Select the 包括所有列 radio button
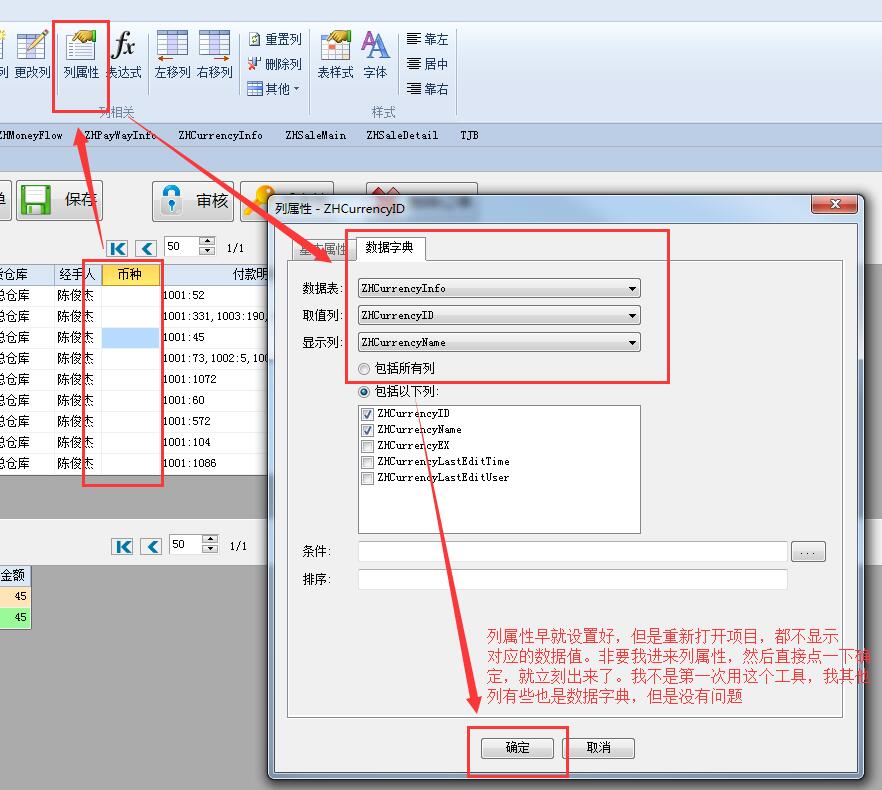Image resolution: width=882 pixels, height=790 pixels. pyautogui.click(x=364, y=369)
